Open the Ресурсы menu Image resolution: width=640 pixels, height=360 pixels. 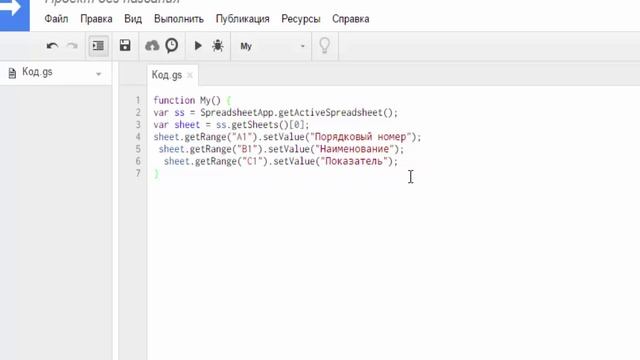tap(301, 19)
